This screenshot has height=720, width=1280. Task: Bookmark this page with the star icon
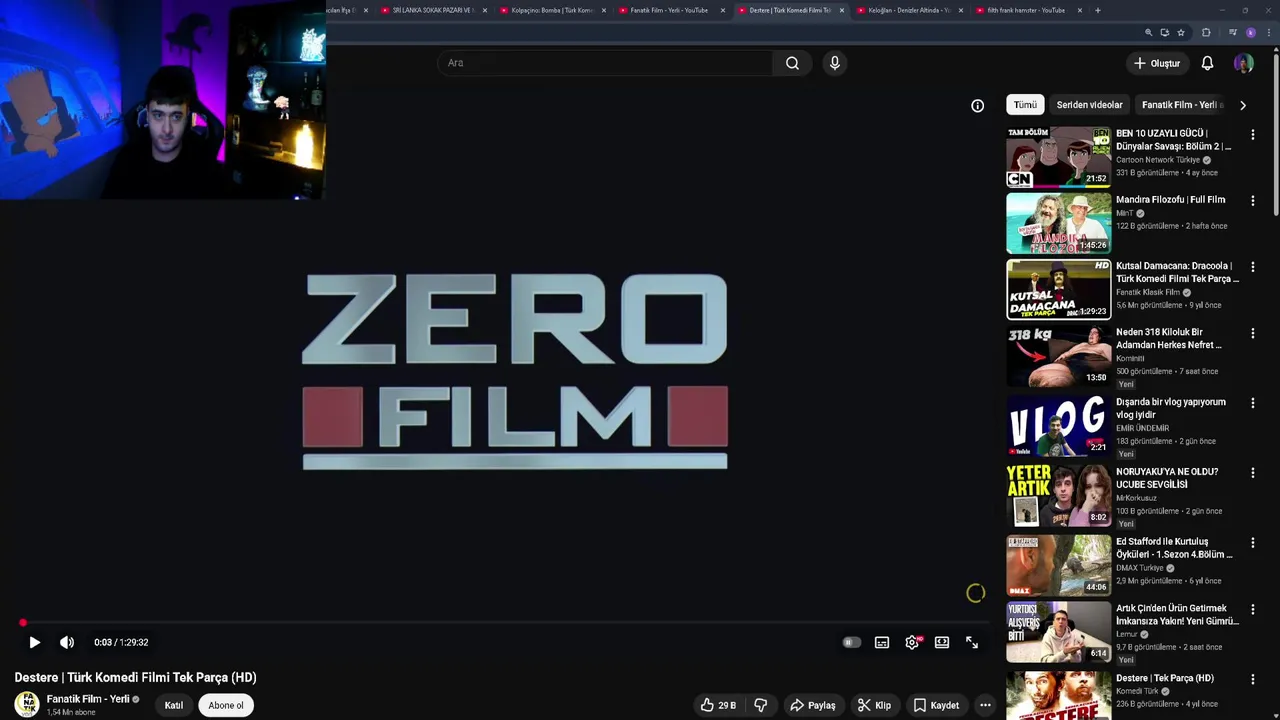(1181, 32)
